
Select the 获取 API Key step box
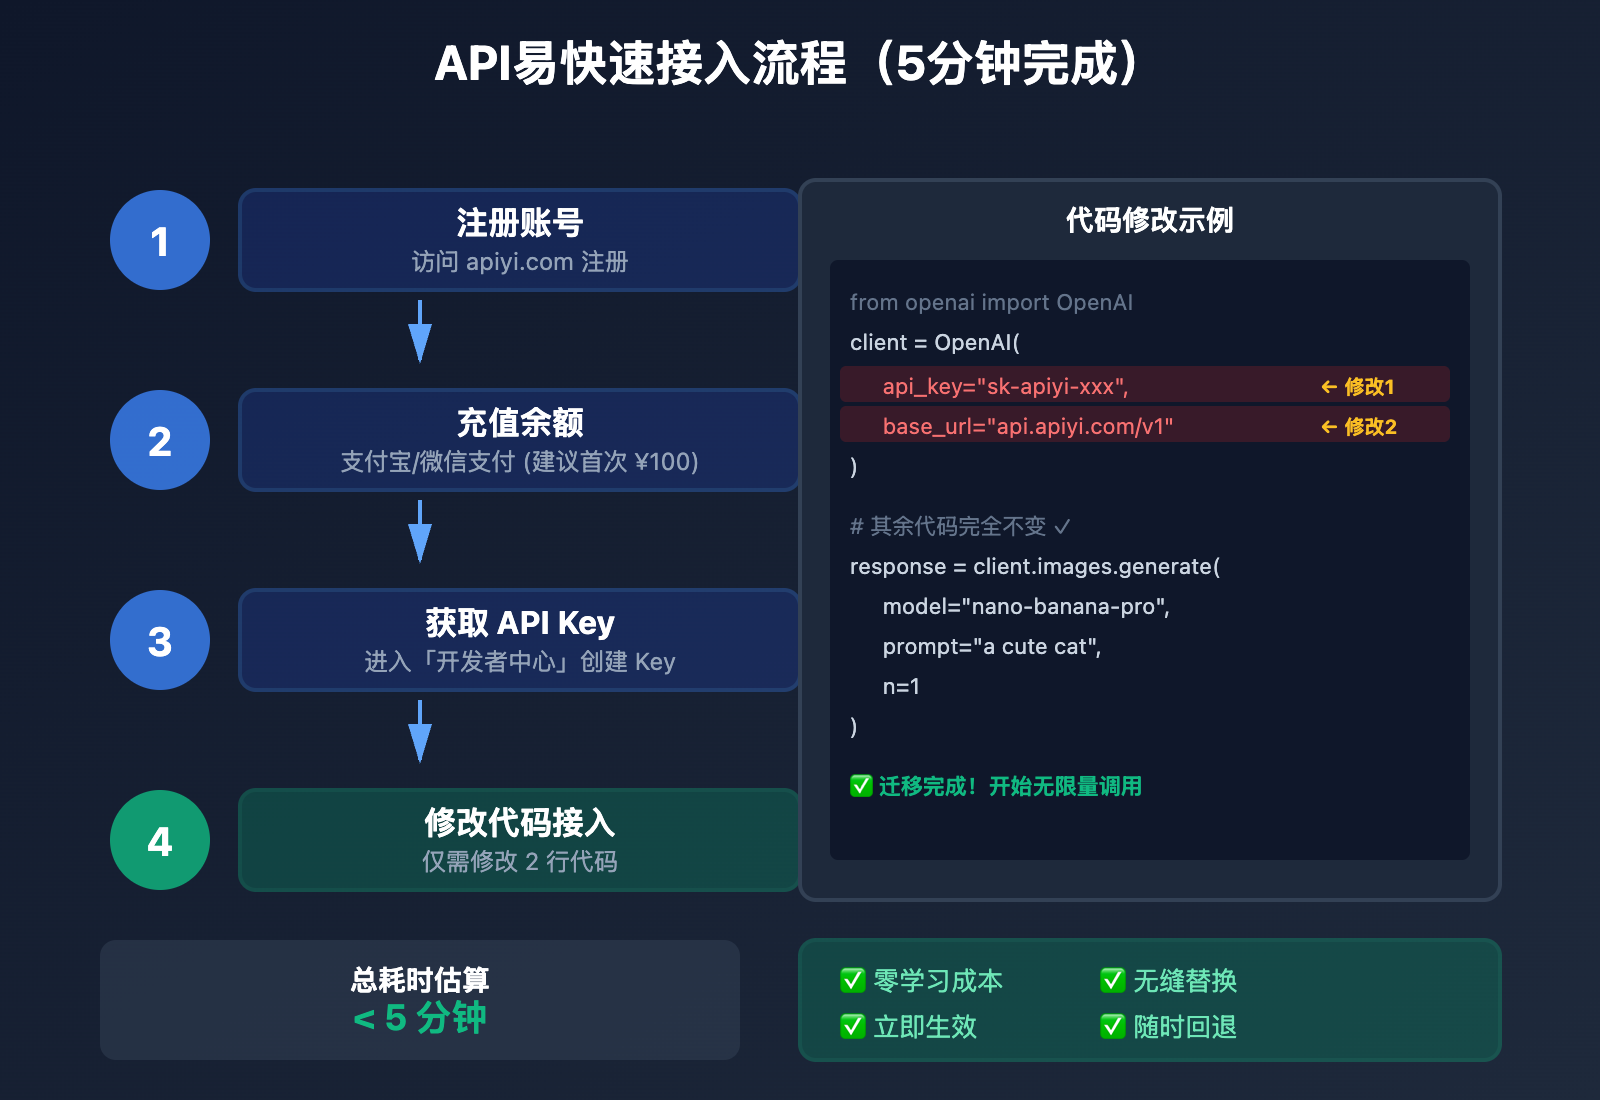518,640
